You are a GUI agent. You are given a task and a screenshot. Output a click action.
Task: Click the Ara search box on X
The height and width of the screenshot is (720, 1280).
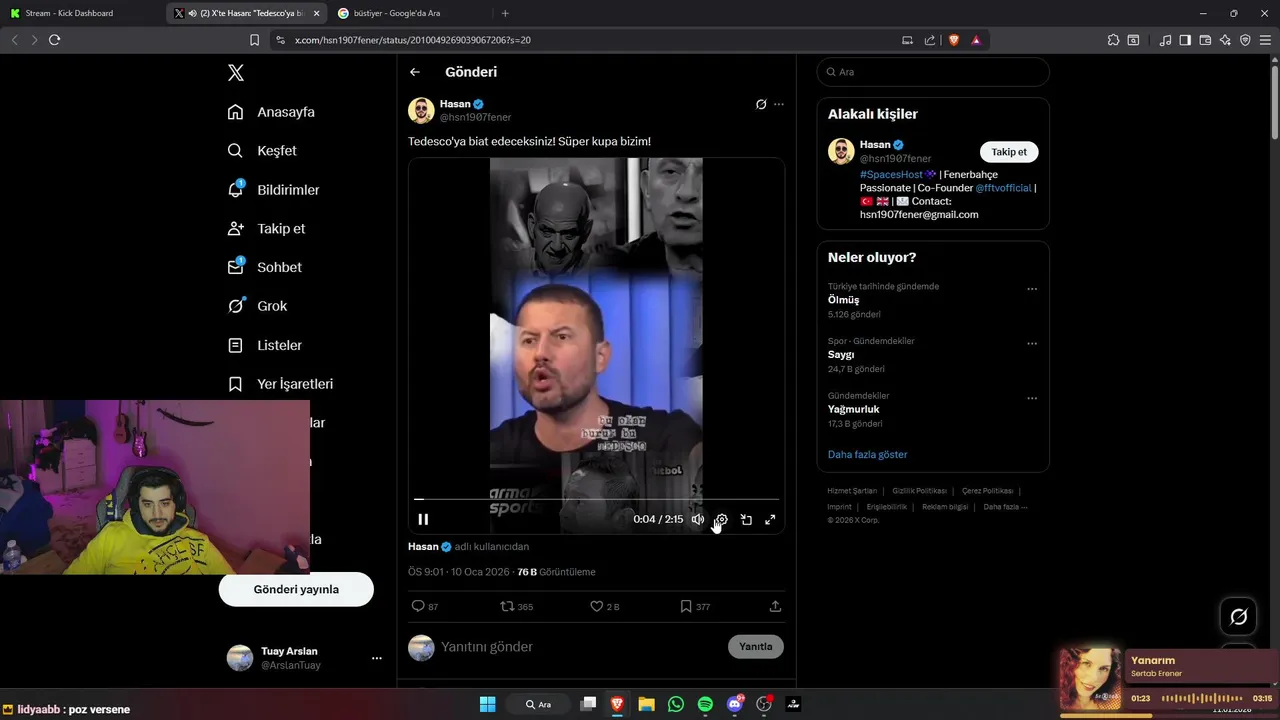point(933,72)
